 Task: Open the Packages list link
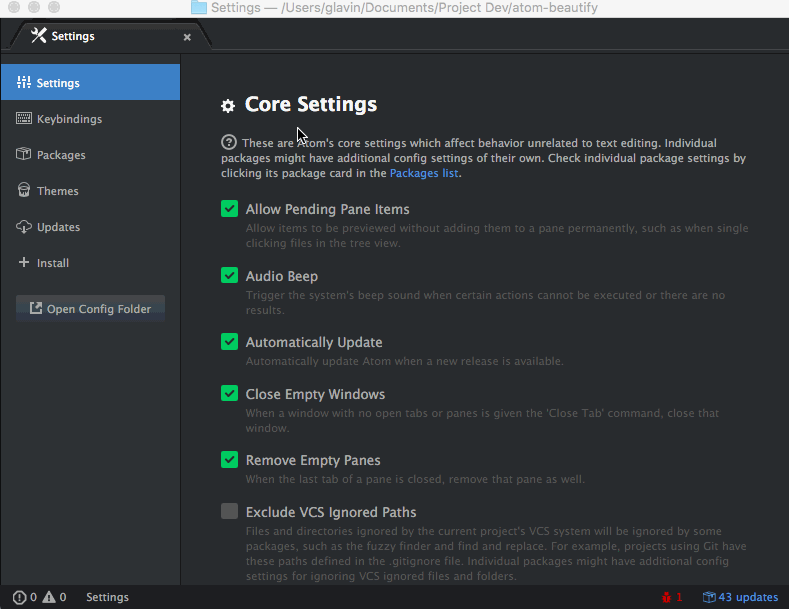pyautogui.click(x=424, y=173)
